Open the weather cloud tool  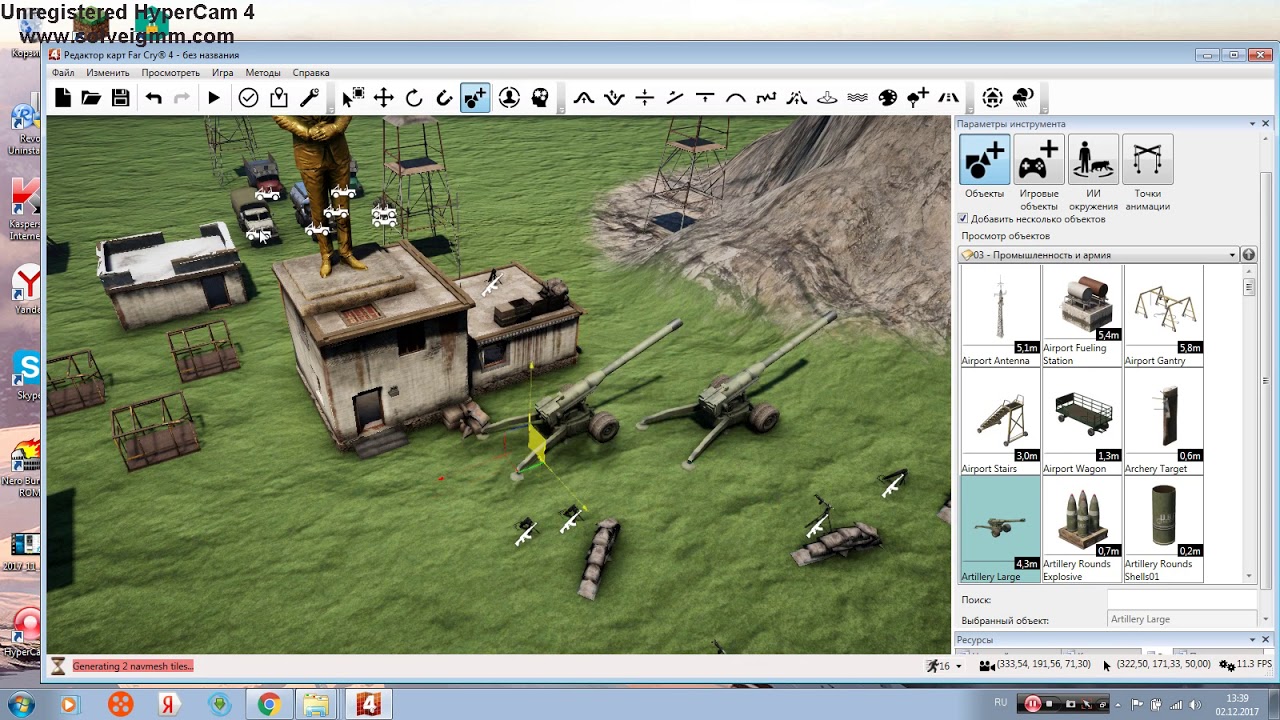1023,97
